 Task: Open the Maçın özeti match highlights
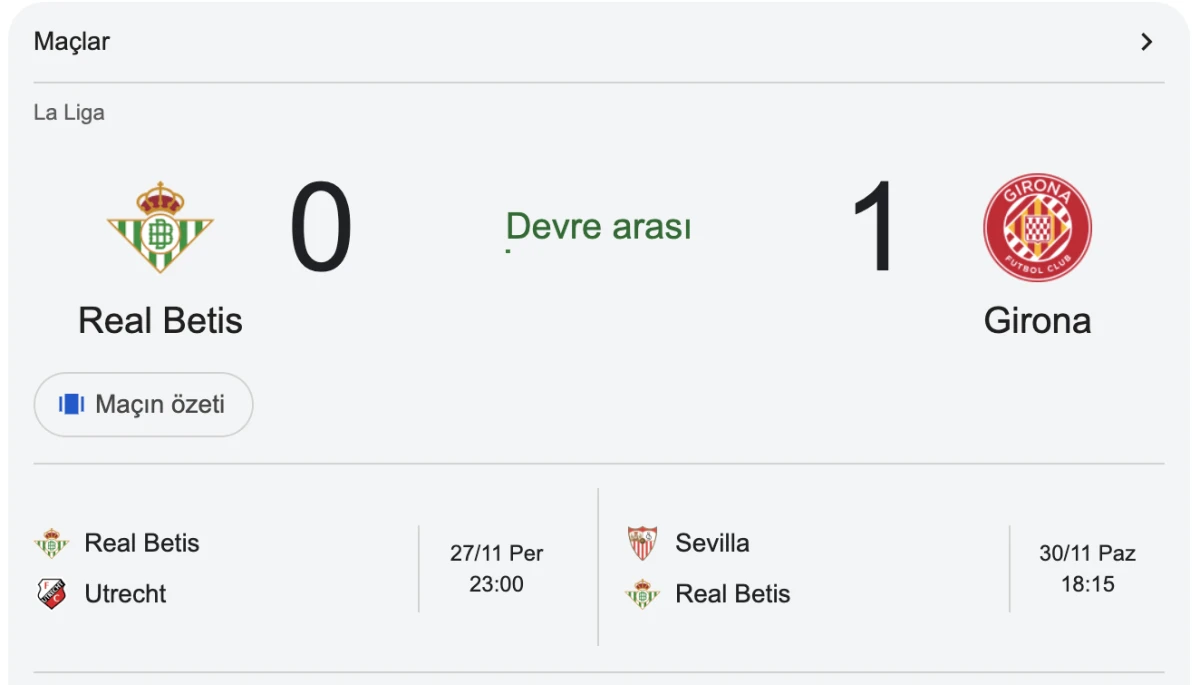(x=143, y=404)
